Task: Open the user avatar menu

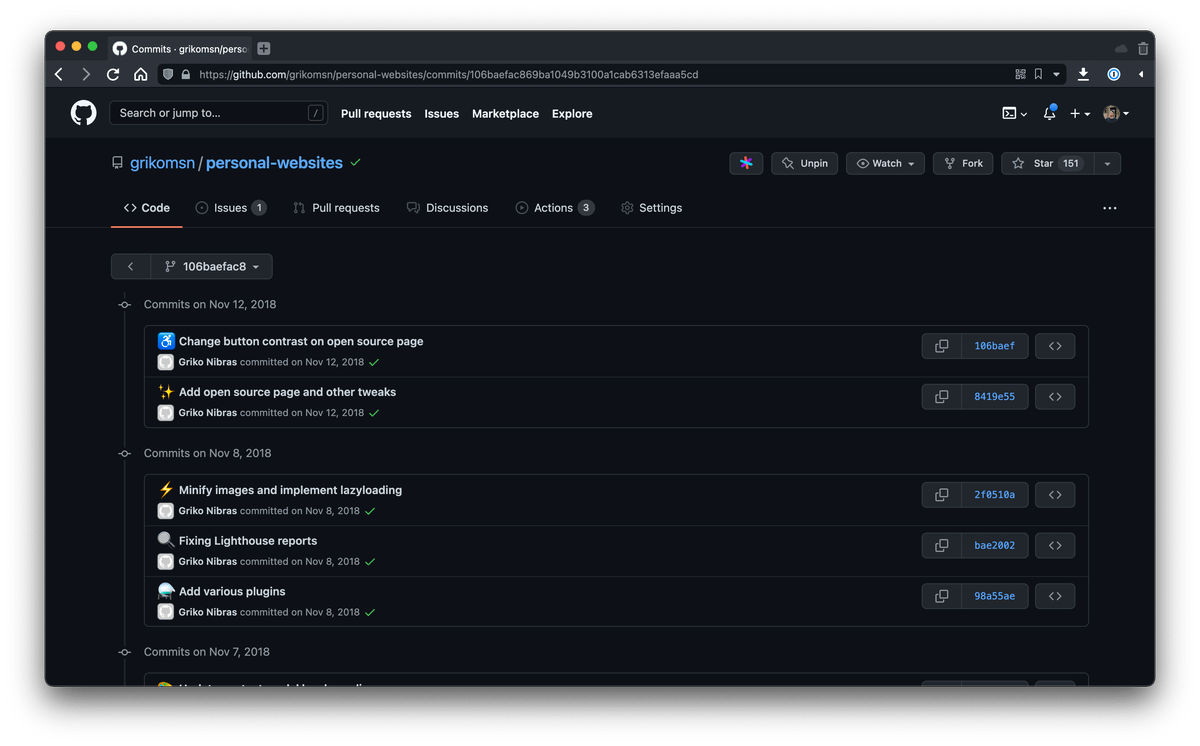Action: (x=1116, y=113)
